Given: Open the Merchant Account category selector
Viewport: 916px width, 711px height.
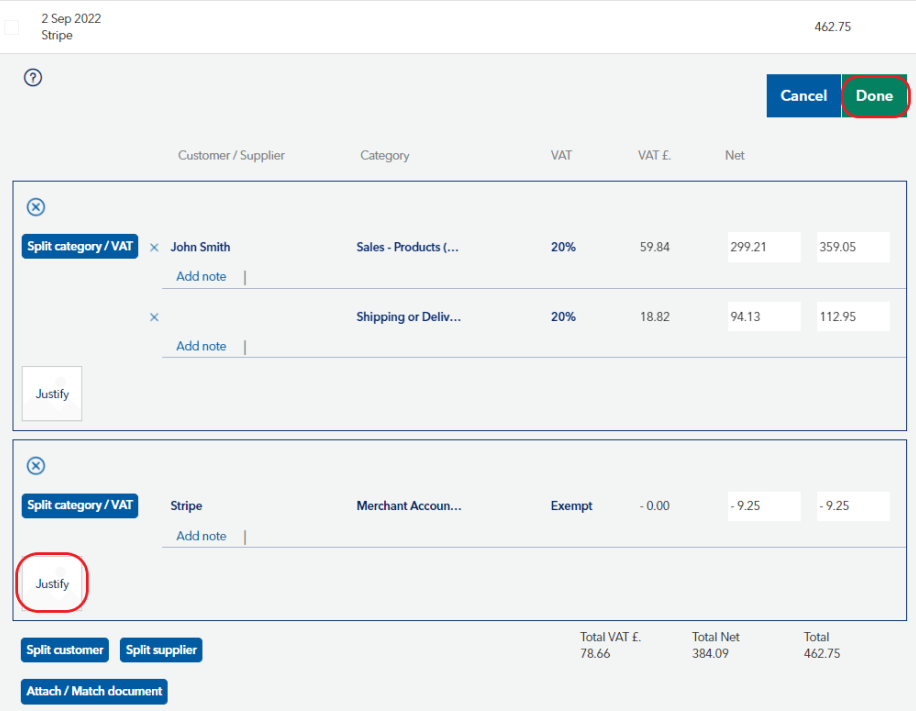Looking at the screenshot, I should [409, 506].
